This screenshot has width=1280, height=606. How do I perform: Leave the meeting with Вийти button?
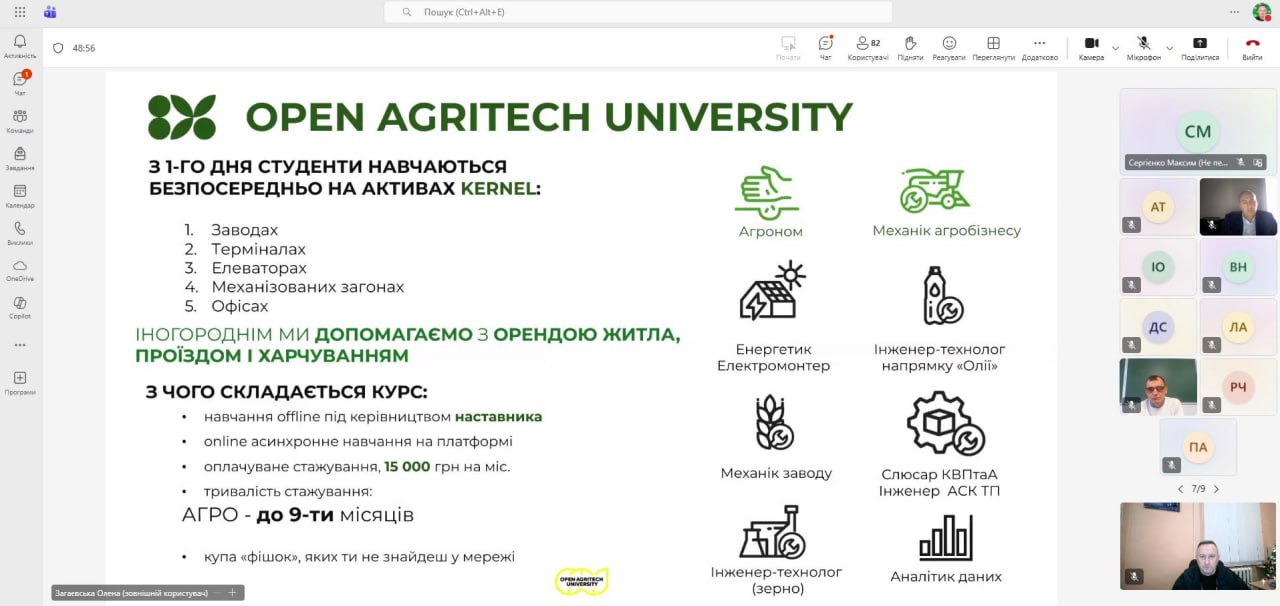[1252, 47]
